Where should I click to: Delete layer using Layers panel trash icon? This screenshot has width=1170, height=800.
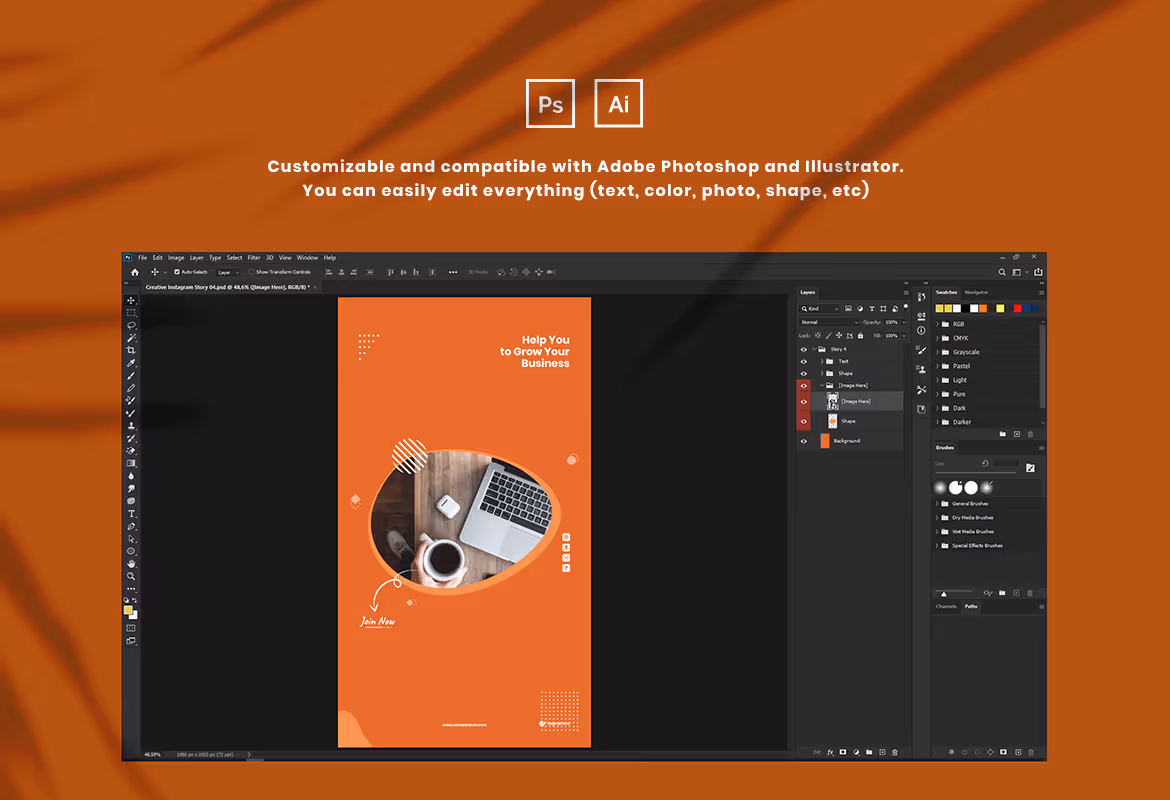coord(895,752)
